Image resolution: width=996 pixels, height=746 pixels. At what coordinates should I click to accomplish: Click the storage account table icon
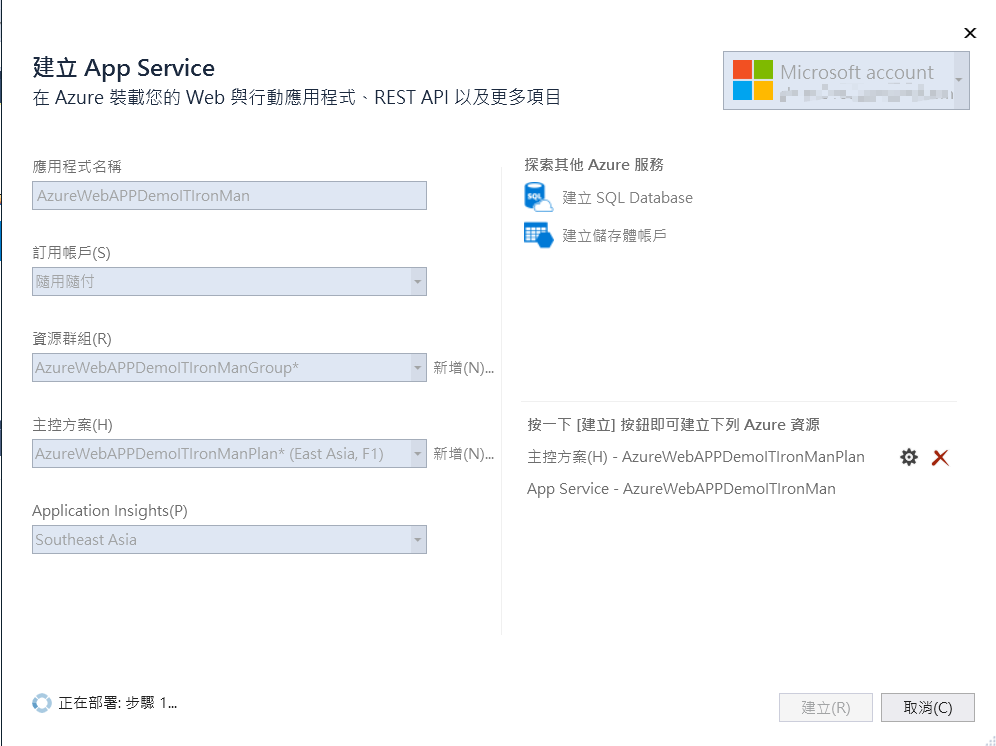(538, 234)
